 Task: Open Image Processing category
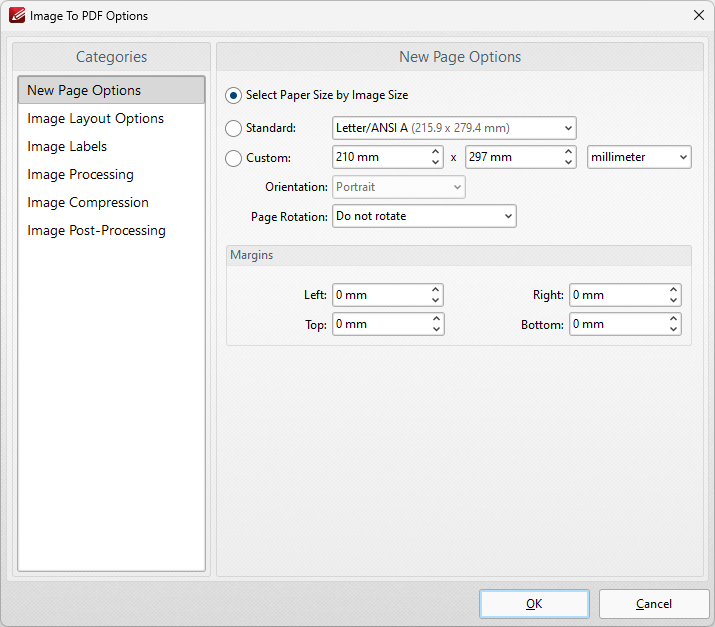111,175
